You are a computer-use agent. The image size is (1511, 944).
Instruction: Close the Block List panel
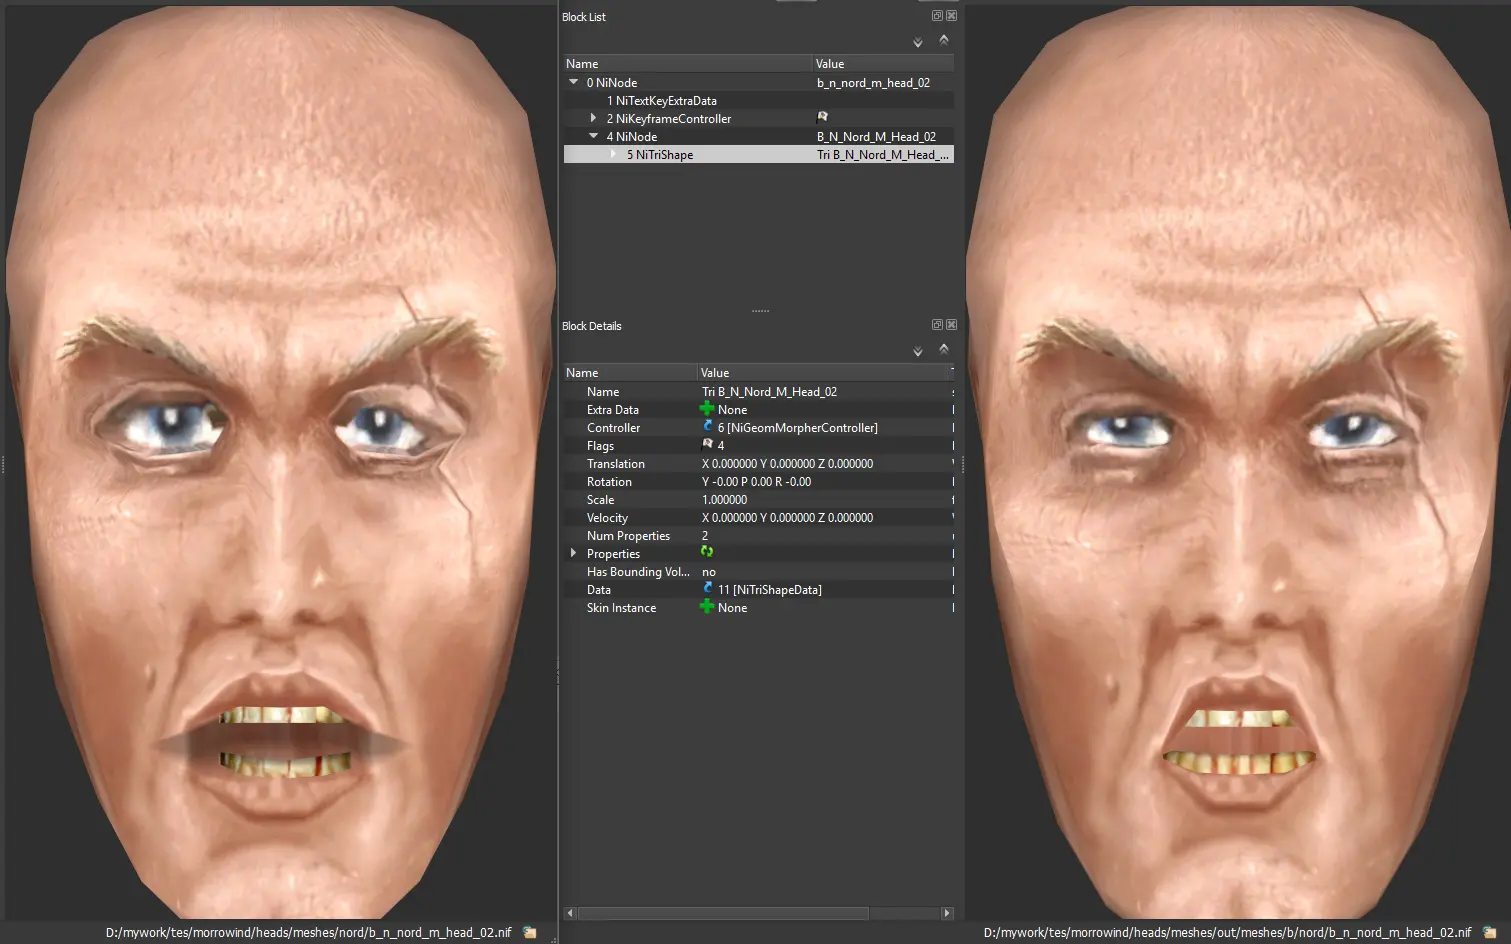coord(951,16)
